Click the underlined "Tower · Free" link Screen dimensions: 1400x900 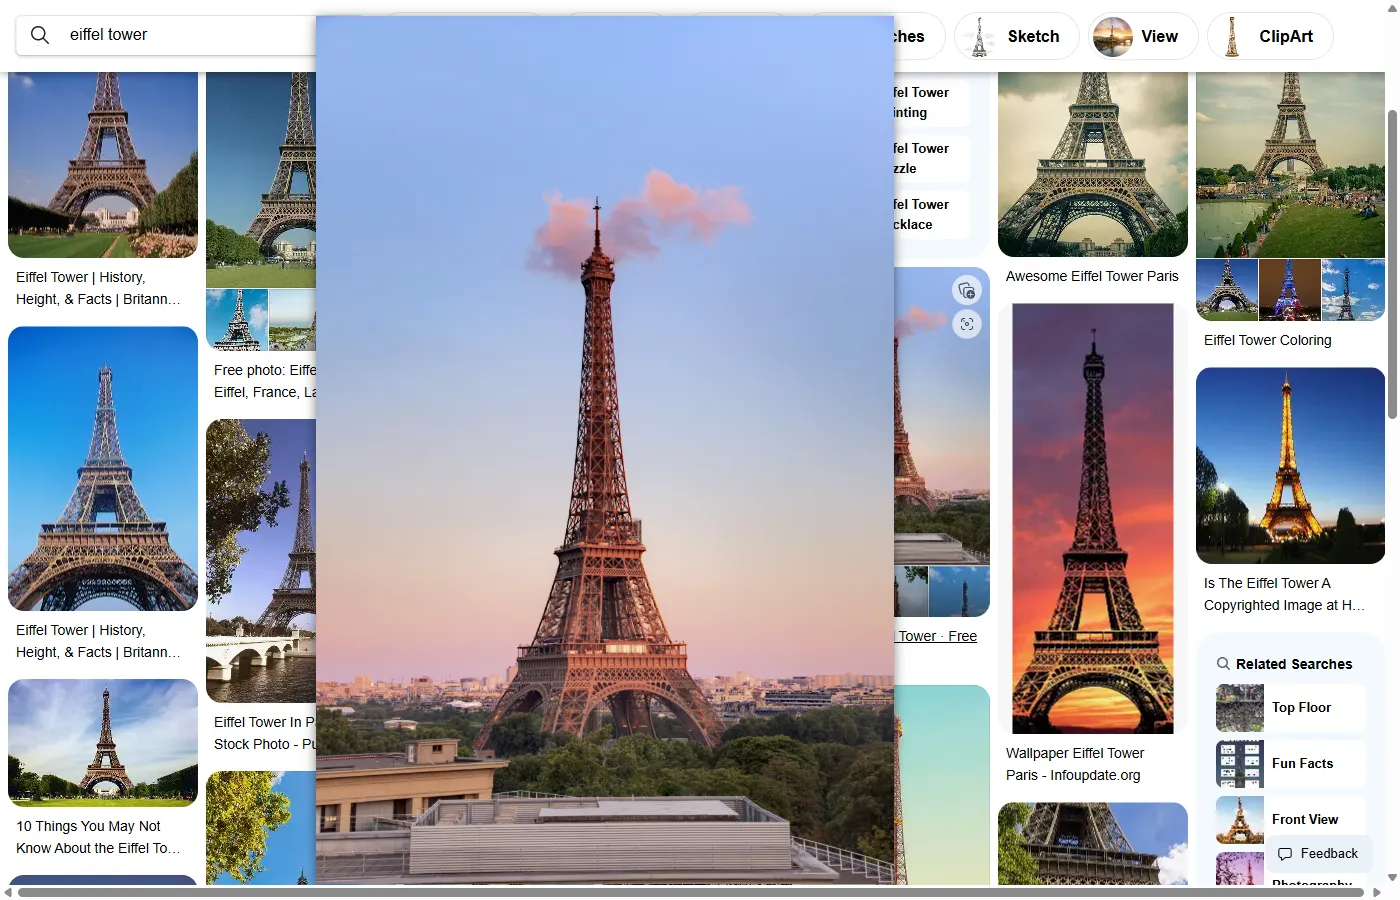point(937,636)
